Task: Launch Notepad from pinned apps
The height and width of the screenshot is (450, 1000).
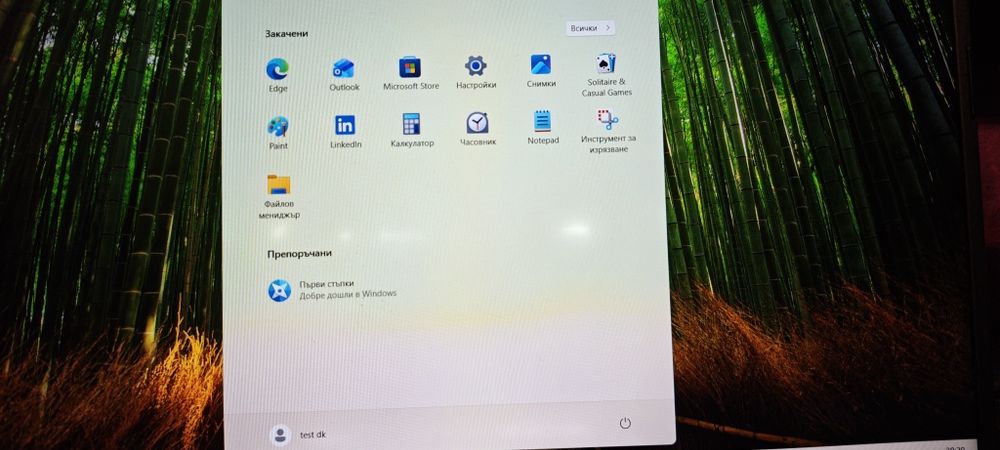Action: pos(543,127)
